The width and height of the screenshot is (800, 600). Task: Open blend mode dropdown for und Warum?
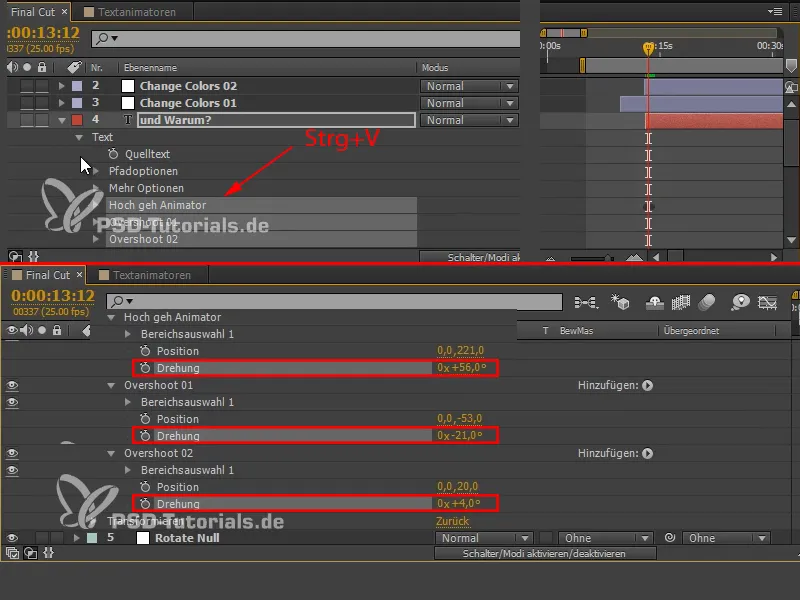(469, 120)
